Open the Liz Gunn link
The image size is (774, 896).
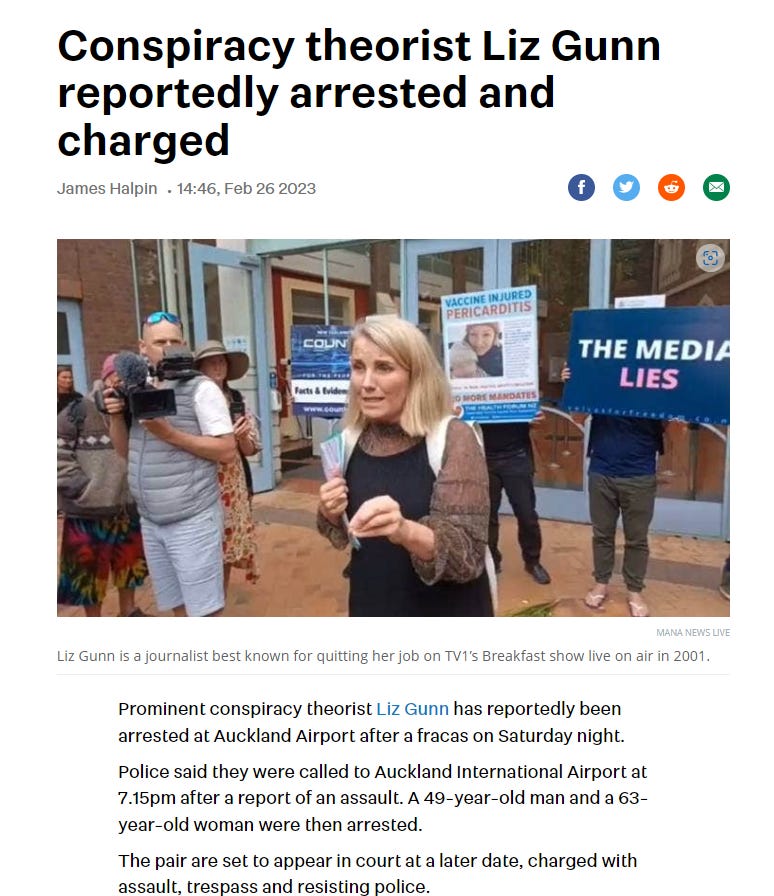point(412,709)
